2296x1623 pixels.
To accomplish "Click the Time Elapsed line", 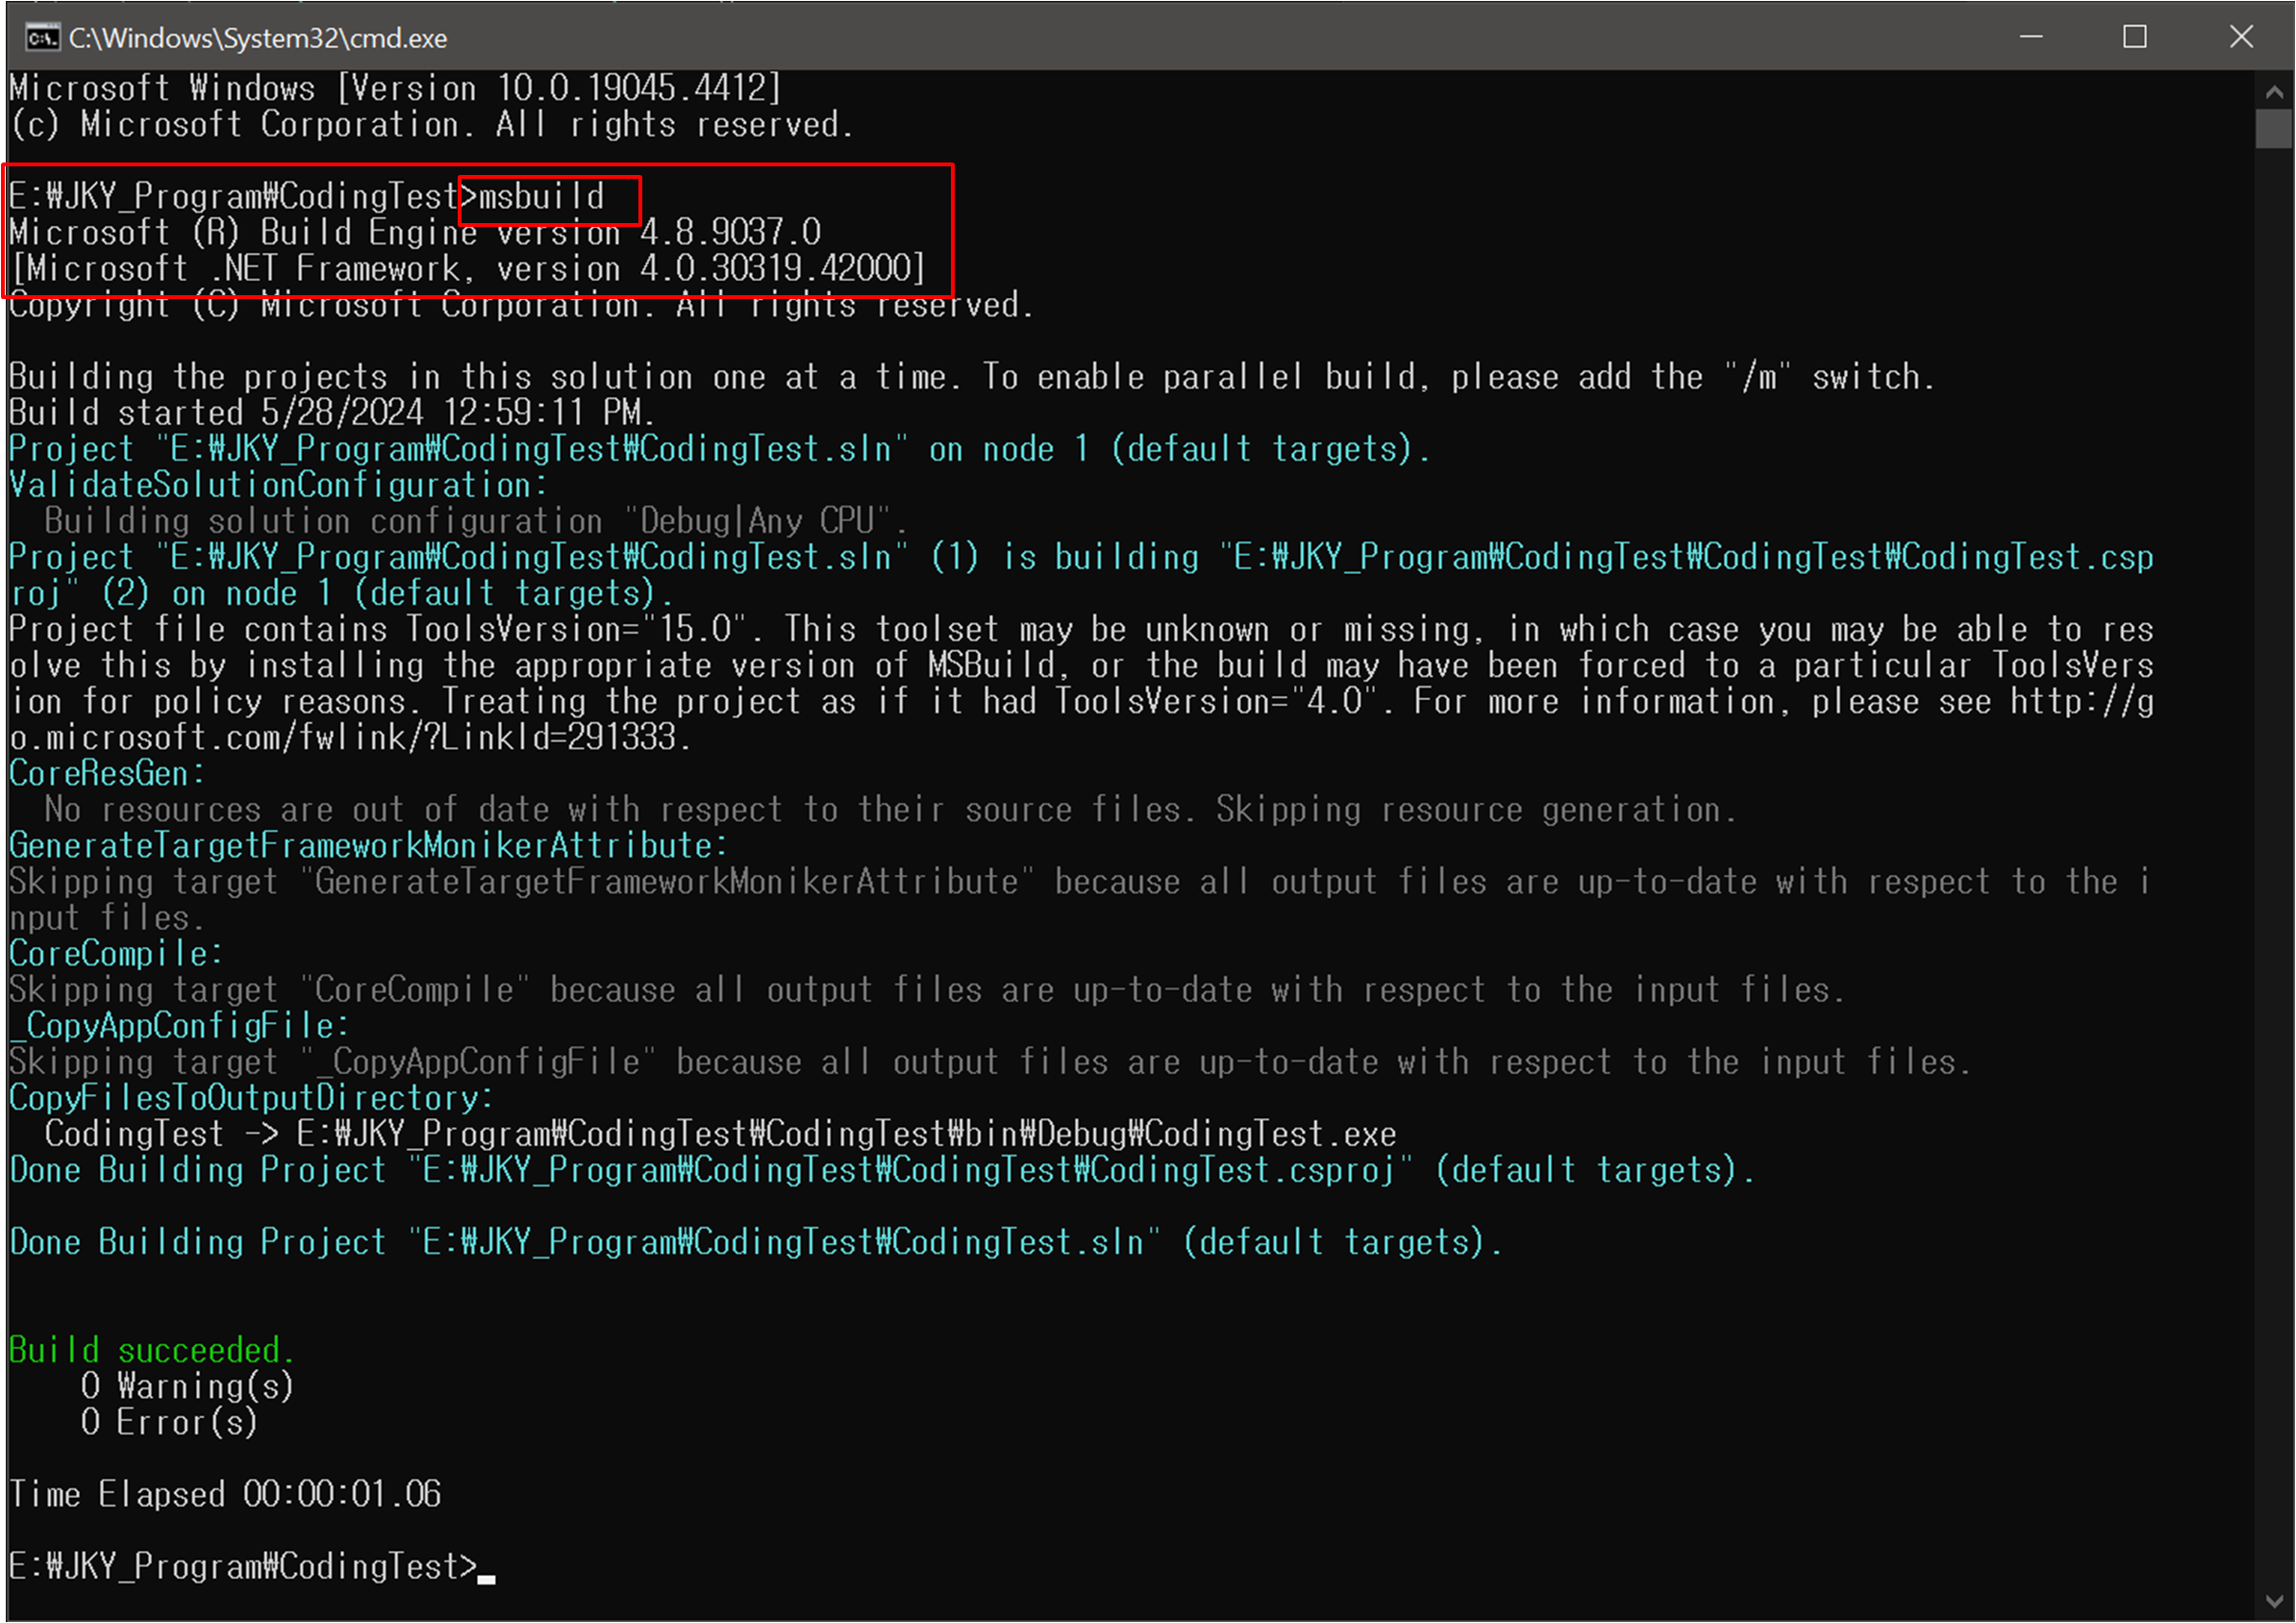I will (225, 1494).
